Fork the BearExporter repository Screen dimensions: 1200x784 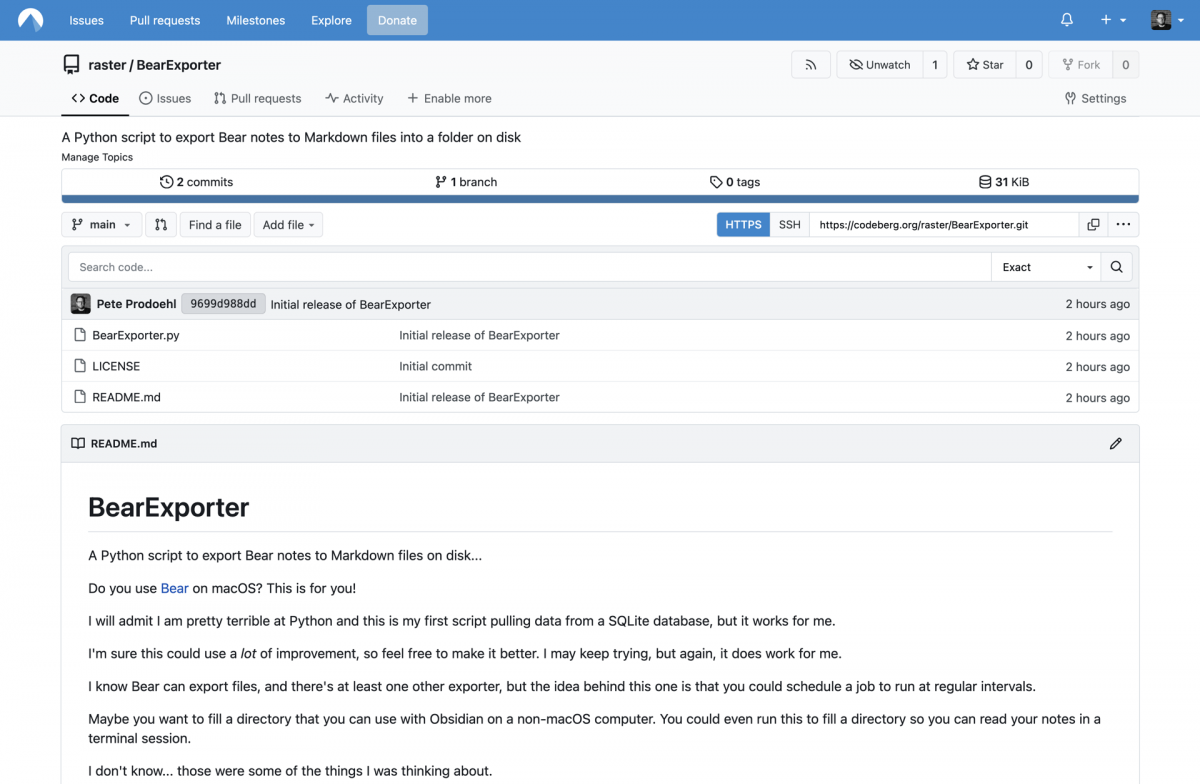pyautogui.click(x=1080, y=65)
